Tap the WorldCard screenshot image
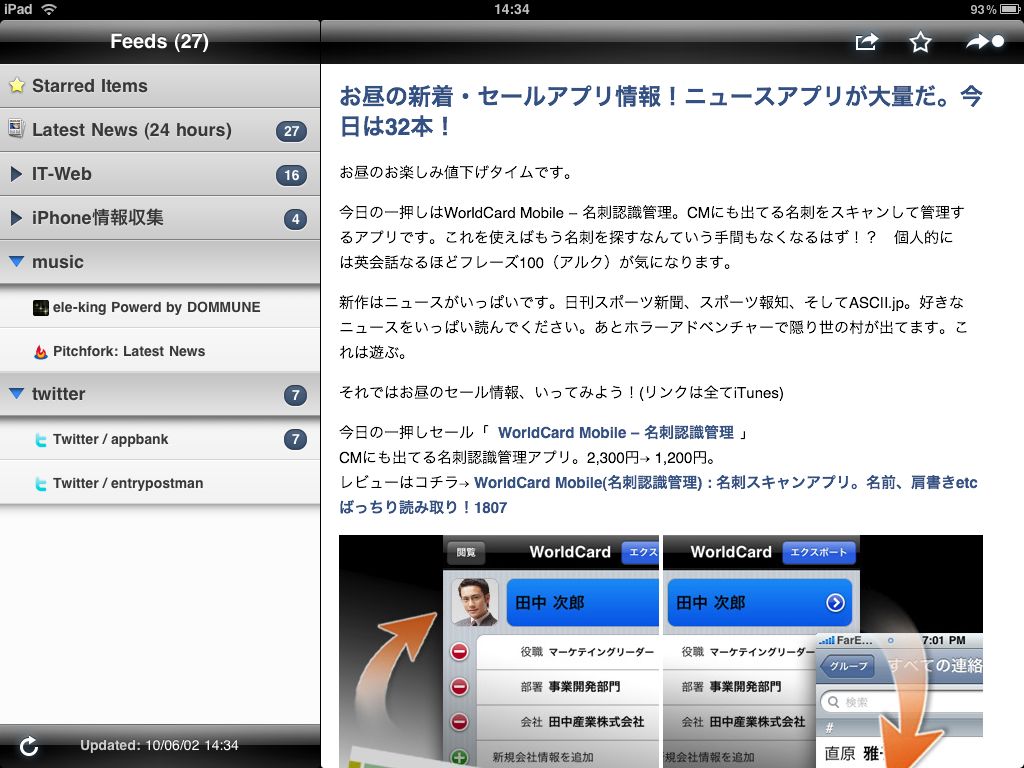The height and width of the screenshot is (768, 1024). 660,651
